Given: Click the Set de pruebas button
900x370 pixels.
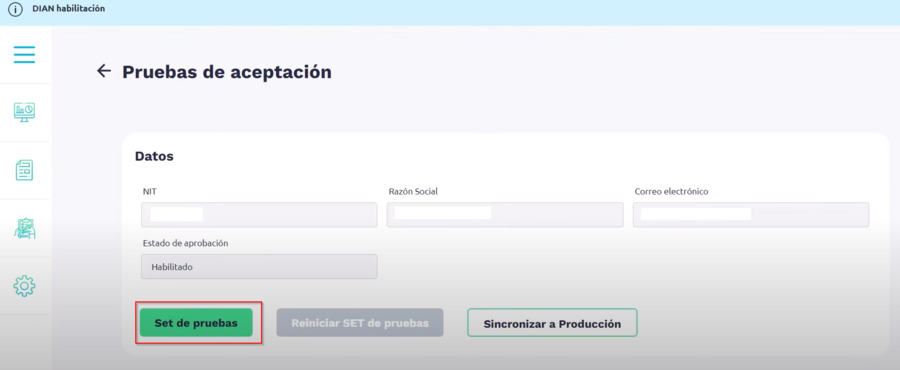Looking at the screenshot, I should 196,323.
